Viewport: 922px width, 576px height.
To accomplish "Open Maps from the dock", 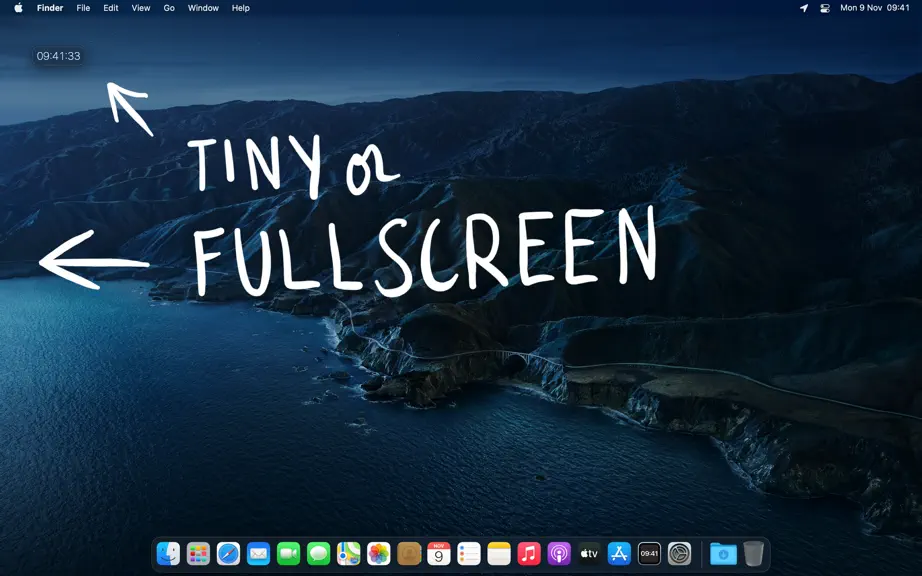I will click(x=349, y=554).
